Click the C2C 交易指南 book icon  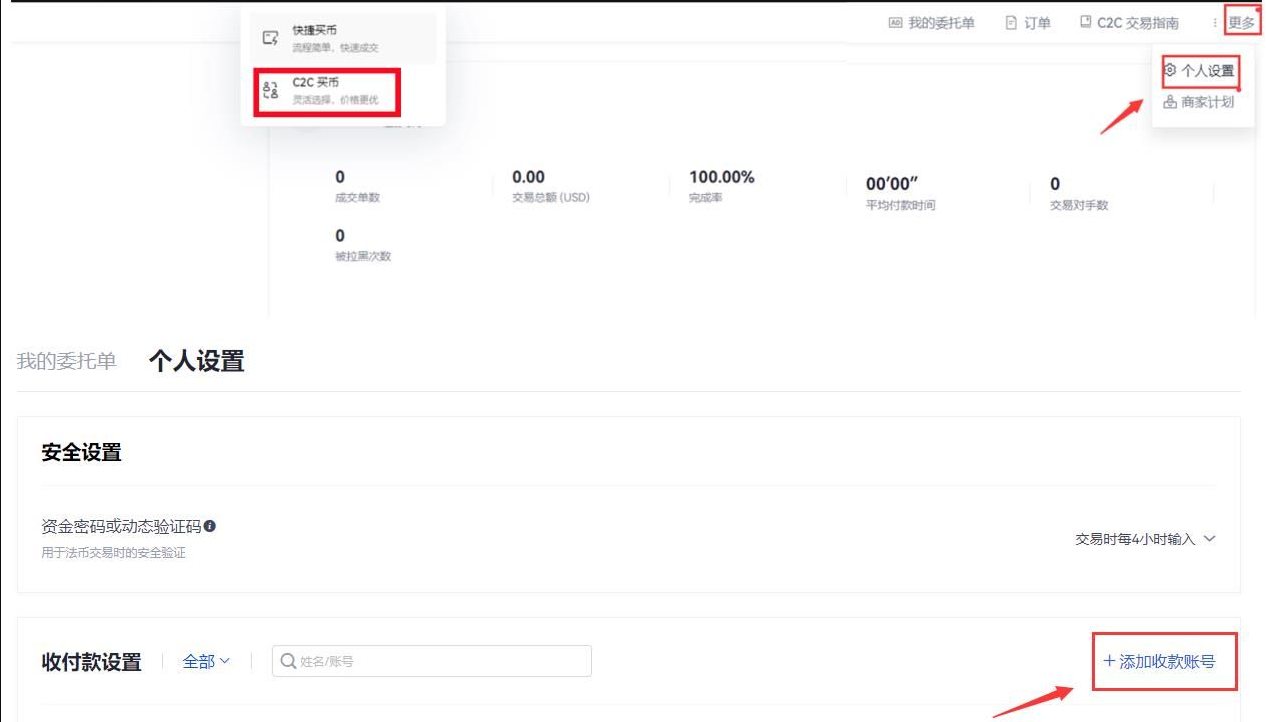pos(1086,23)
